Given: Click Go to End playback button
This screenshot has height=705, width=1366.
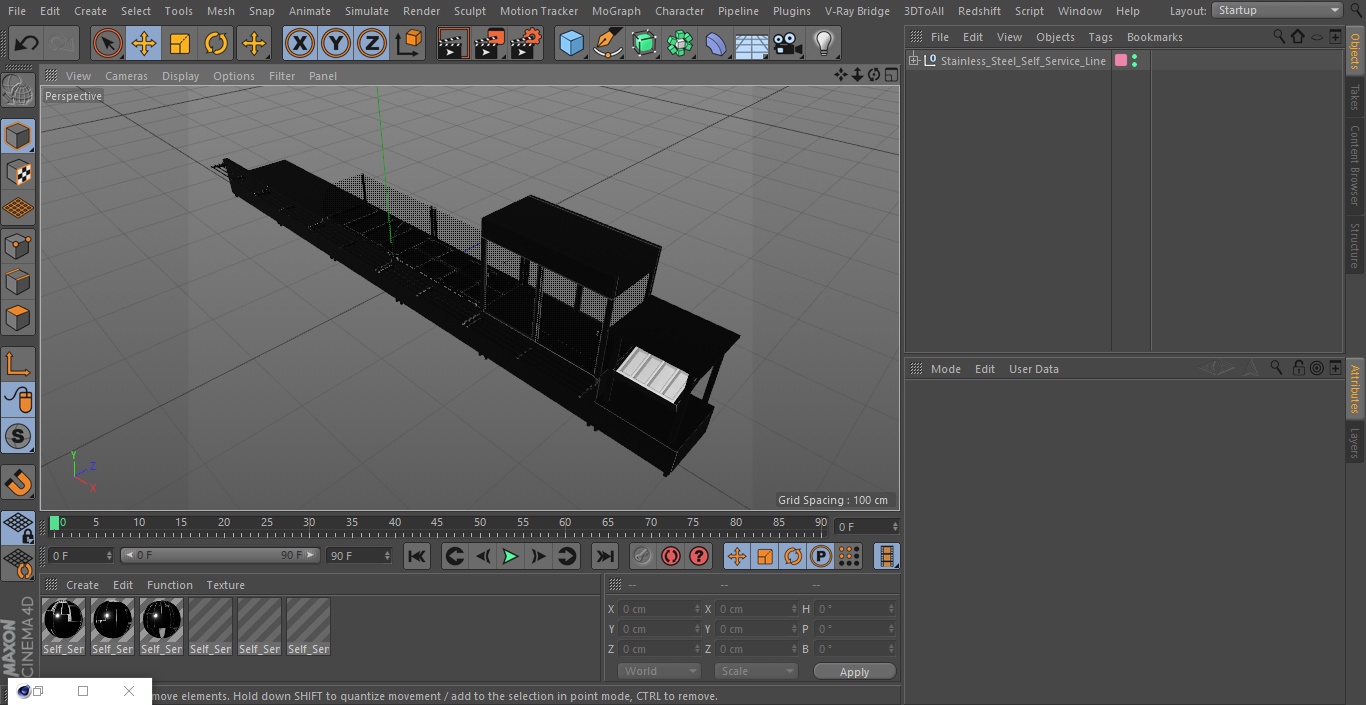Looking at the screenshot, I should (x=605, y=556).
